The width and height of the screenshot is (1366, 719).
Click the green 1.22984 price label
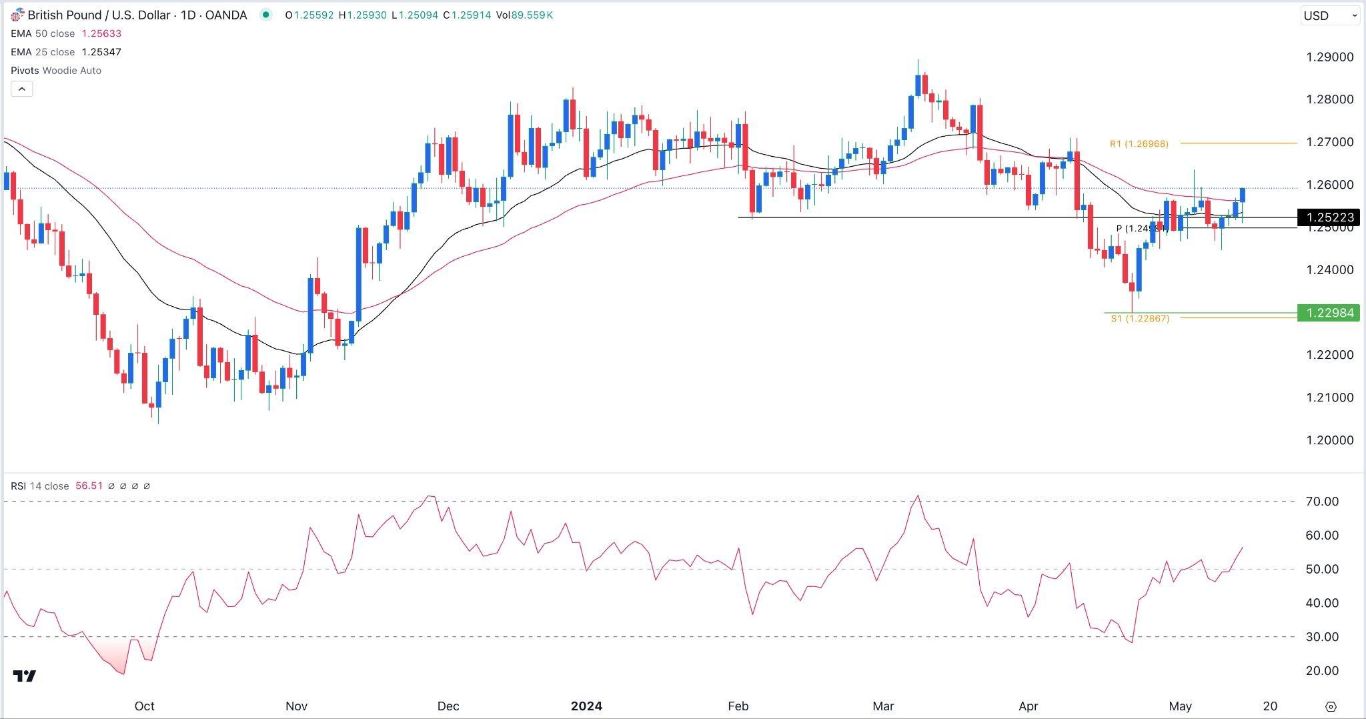(1327, 313)
